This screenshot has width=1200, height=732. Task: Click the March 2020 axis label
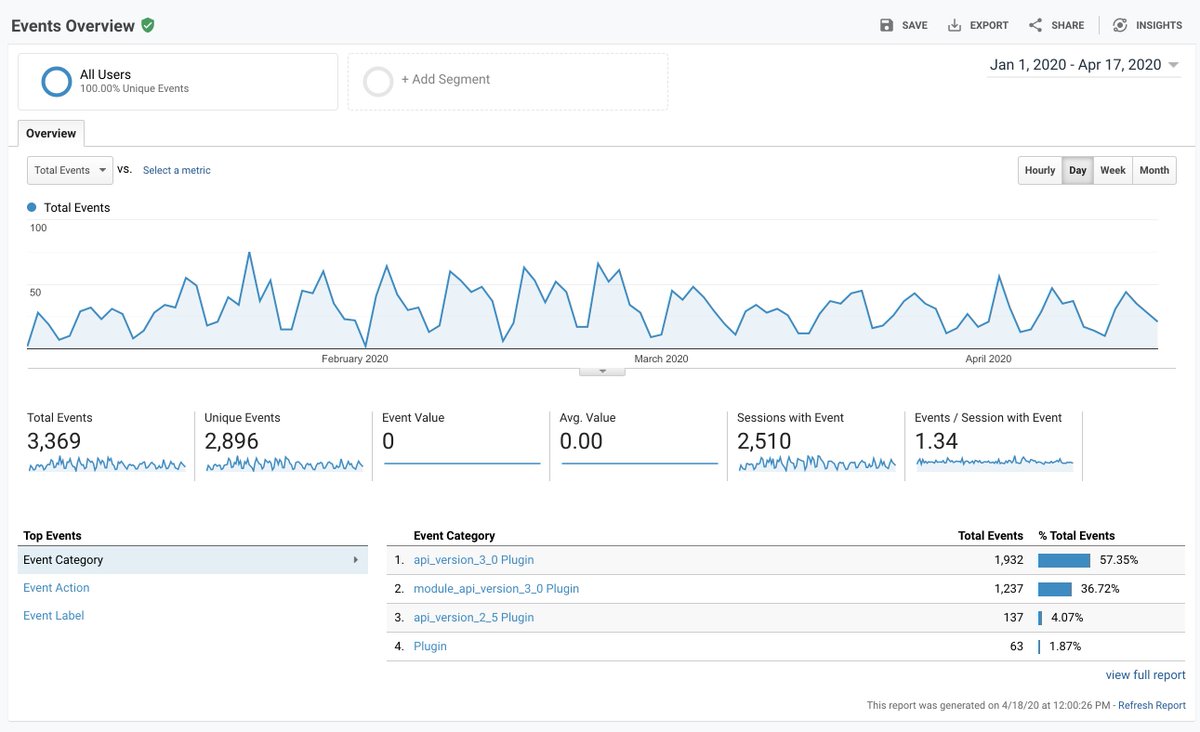[x=661, y=359]
